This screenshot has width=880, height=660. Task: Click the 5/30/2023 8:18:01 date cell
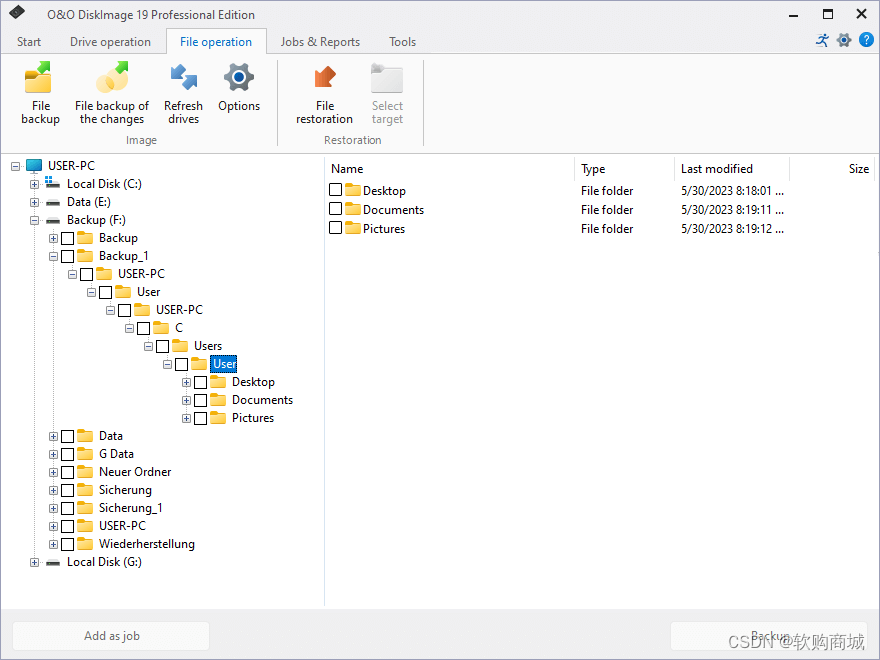click(732, 191)
